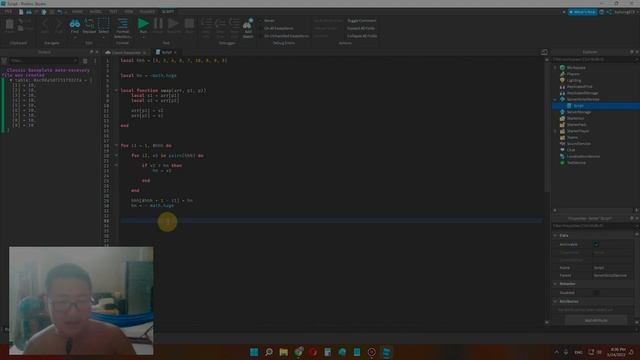The image size is (640, 360).
Task: Open the MODEL ribbon tab
Action: [95, 12]
